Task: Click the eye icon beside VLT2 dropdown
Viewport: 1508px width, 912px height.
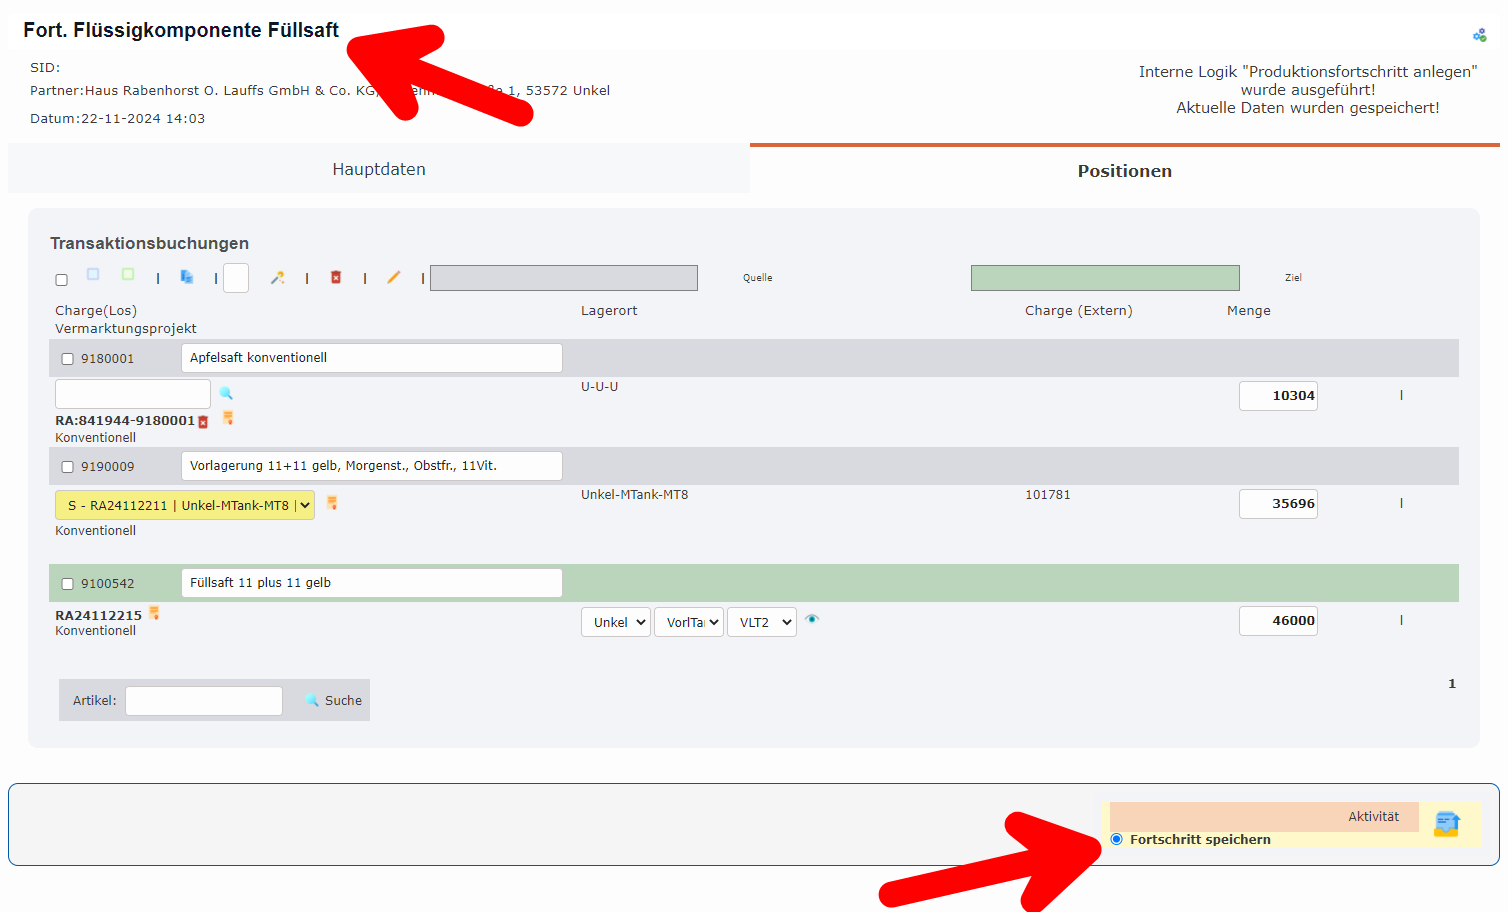Action: click(812, 619)
